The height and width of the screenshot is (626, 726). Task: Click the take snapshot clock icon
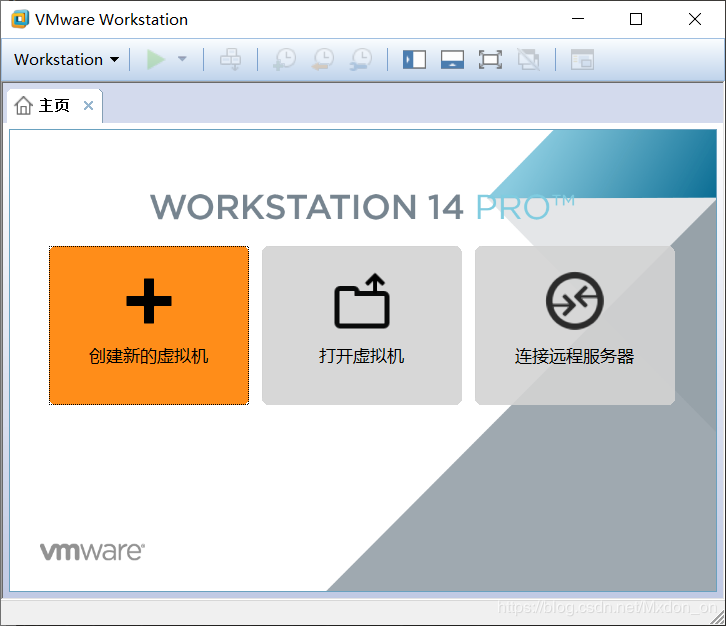point(285,60)
